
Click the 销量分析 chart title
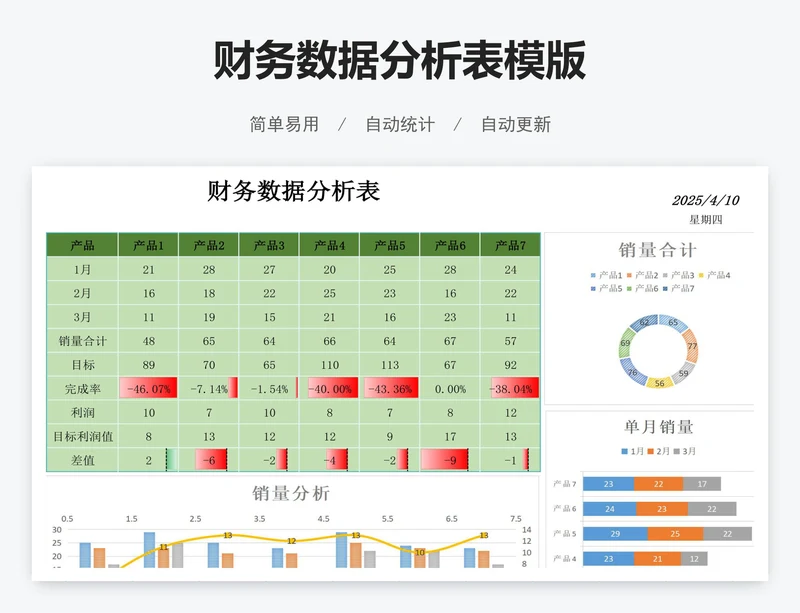coord(291,493)
